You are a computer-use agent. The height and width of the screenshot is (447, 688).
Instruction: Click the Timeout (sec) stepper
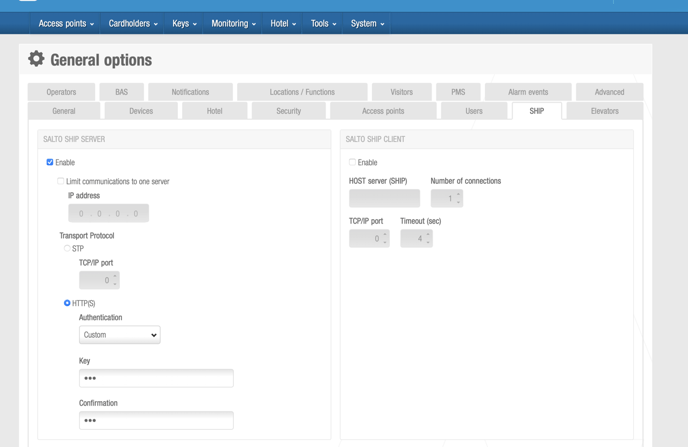pyautogui.click(x=416, y=238)
